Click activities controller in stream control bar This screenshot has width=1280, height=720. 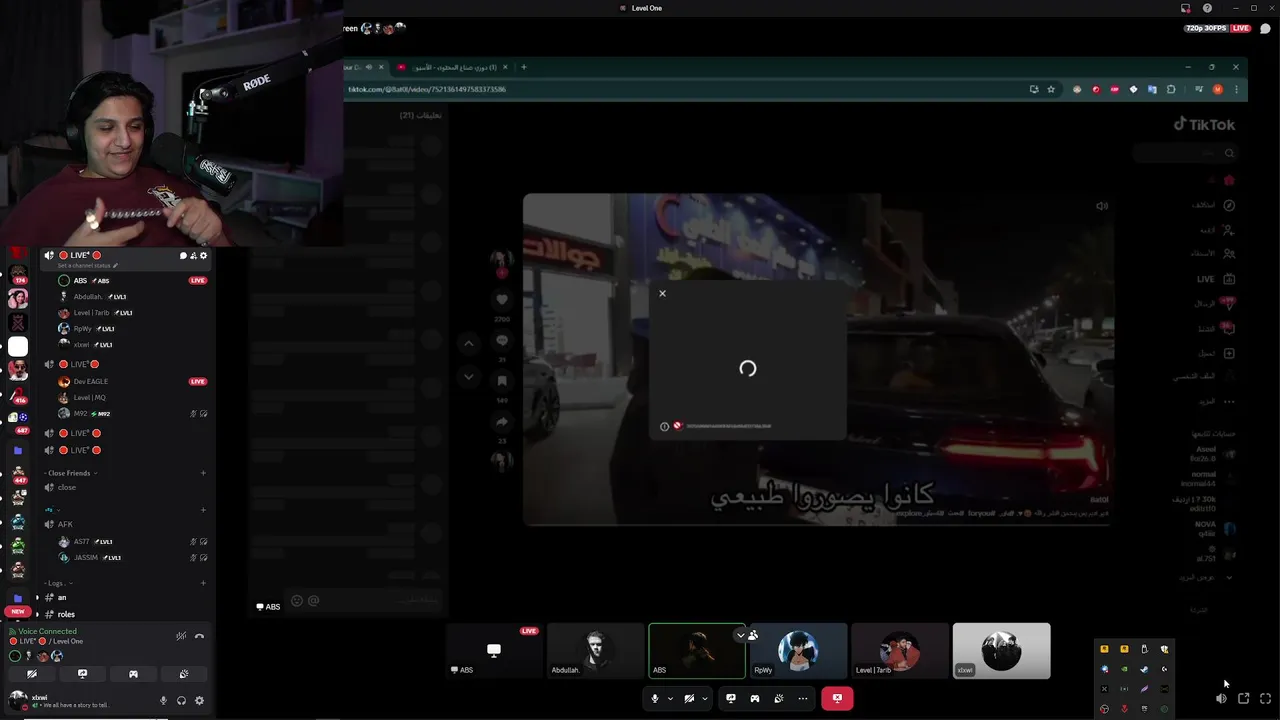tap(755, 699)
